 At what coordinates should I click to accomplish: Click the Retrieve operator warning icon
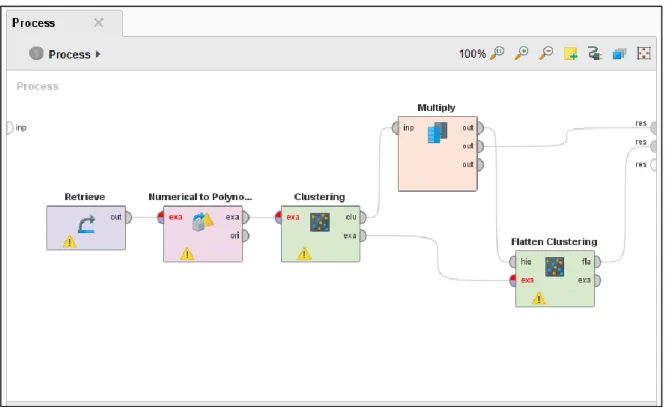click(x=70, y=242)
